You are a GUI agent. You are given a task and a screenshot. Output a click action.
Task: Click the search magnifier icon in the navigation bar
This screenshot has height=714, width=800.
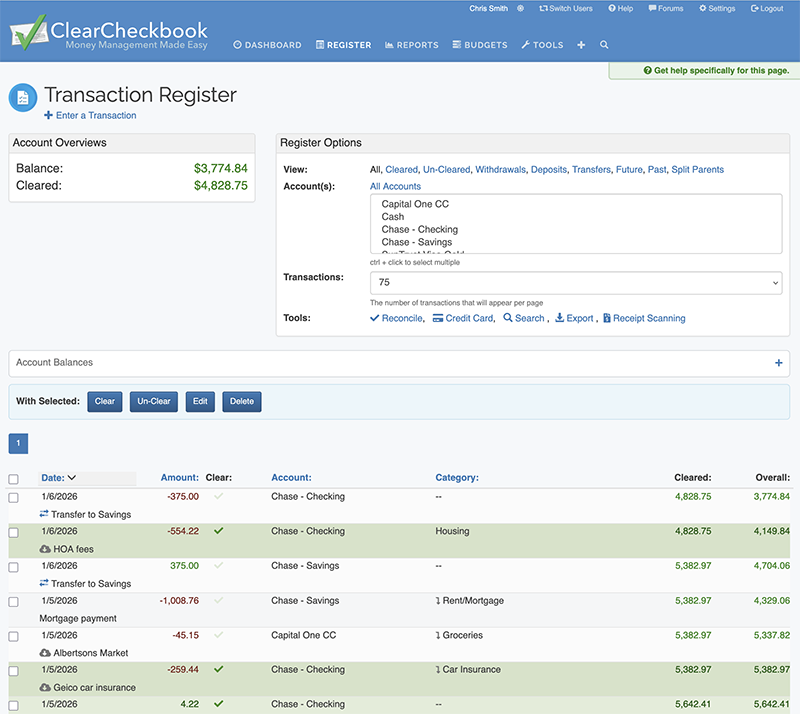604,45
